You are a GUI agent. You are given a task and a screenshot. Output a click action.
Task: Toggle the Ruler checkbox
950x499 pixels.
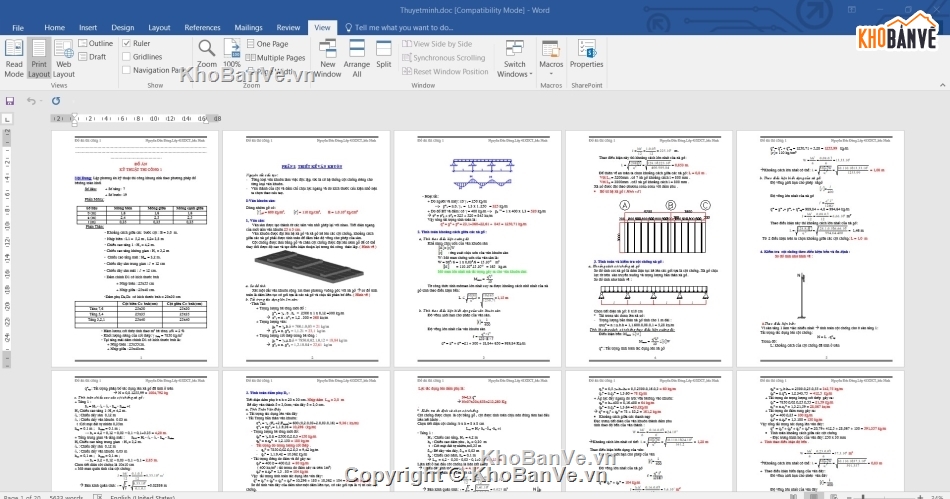coord(126,43)
